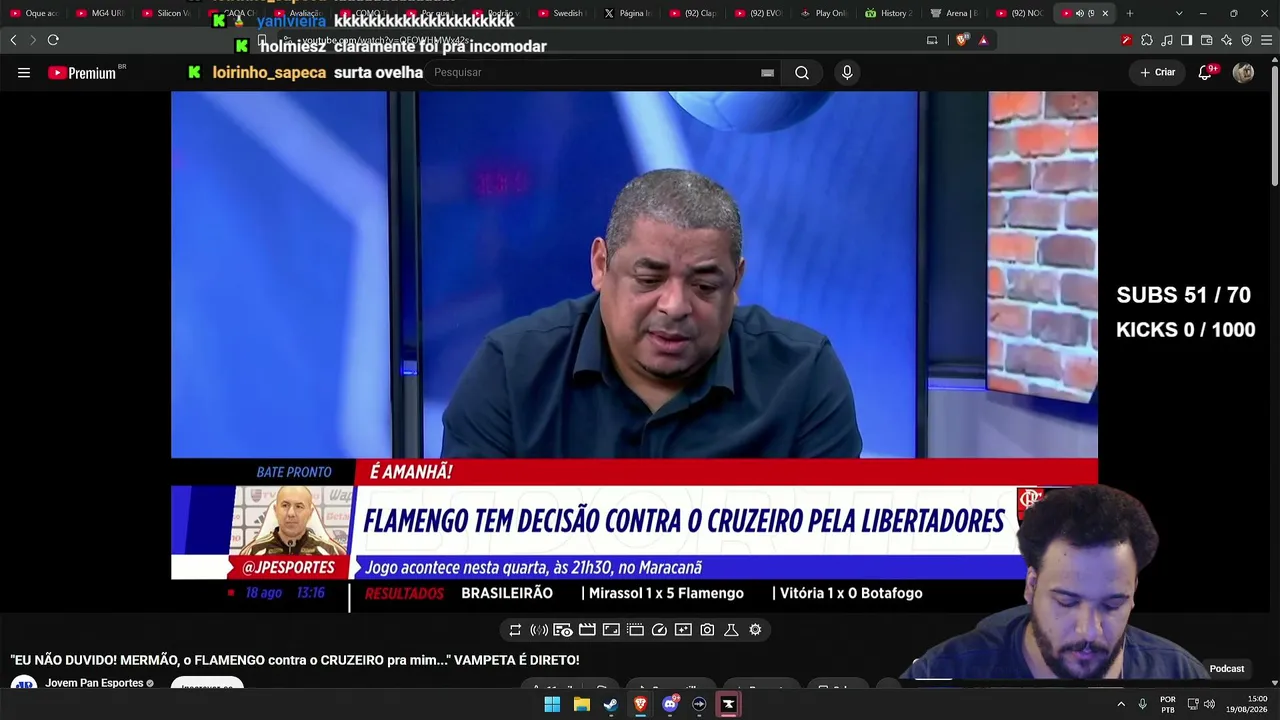
Task: Expand the tab search dropdown arrow
Action: point(1179,13)
